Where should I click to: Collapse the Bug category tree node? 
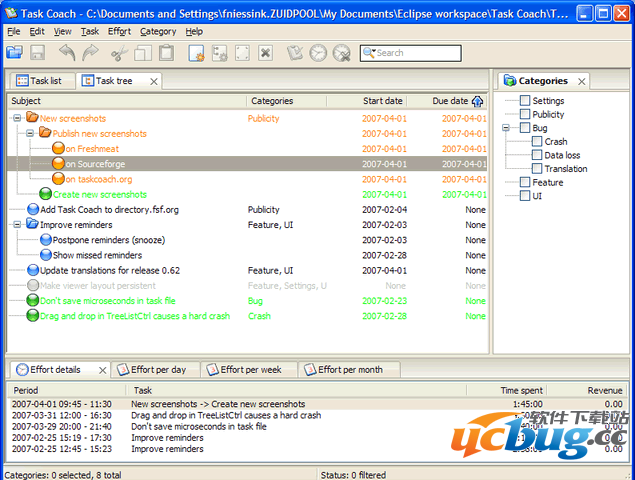(x=509, y=128)
